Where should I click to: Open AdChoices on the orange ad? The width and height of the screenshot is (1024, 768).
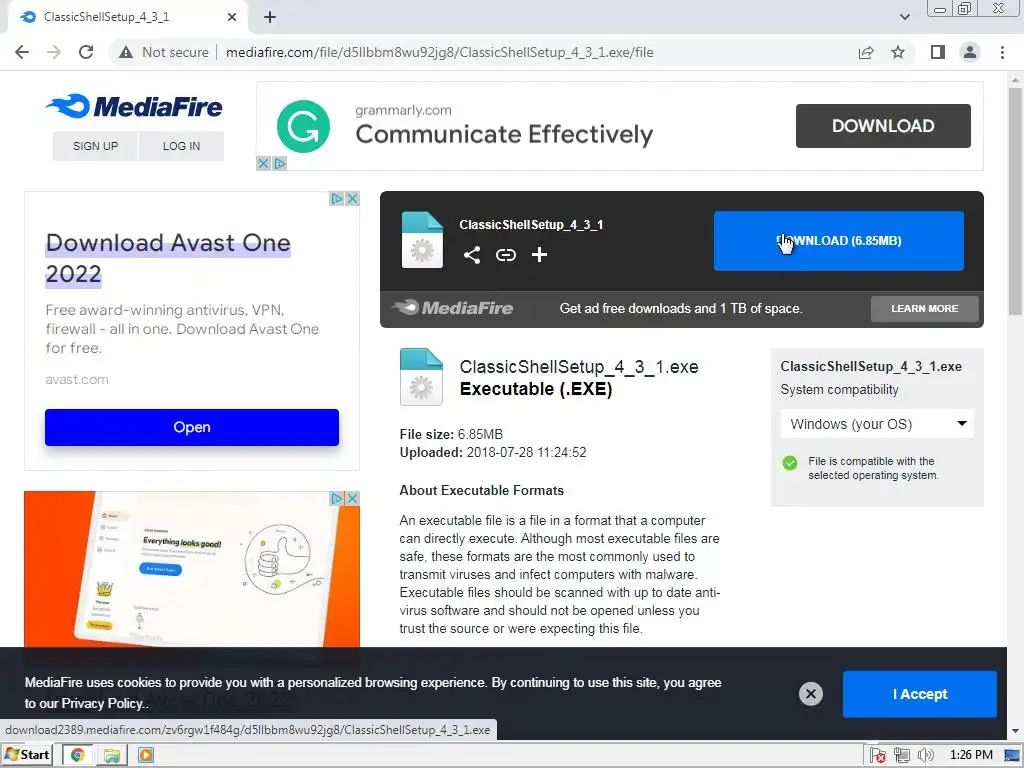(336, 498)
